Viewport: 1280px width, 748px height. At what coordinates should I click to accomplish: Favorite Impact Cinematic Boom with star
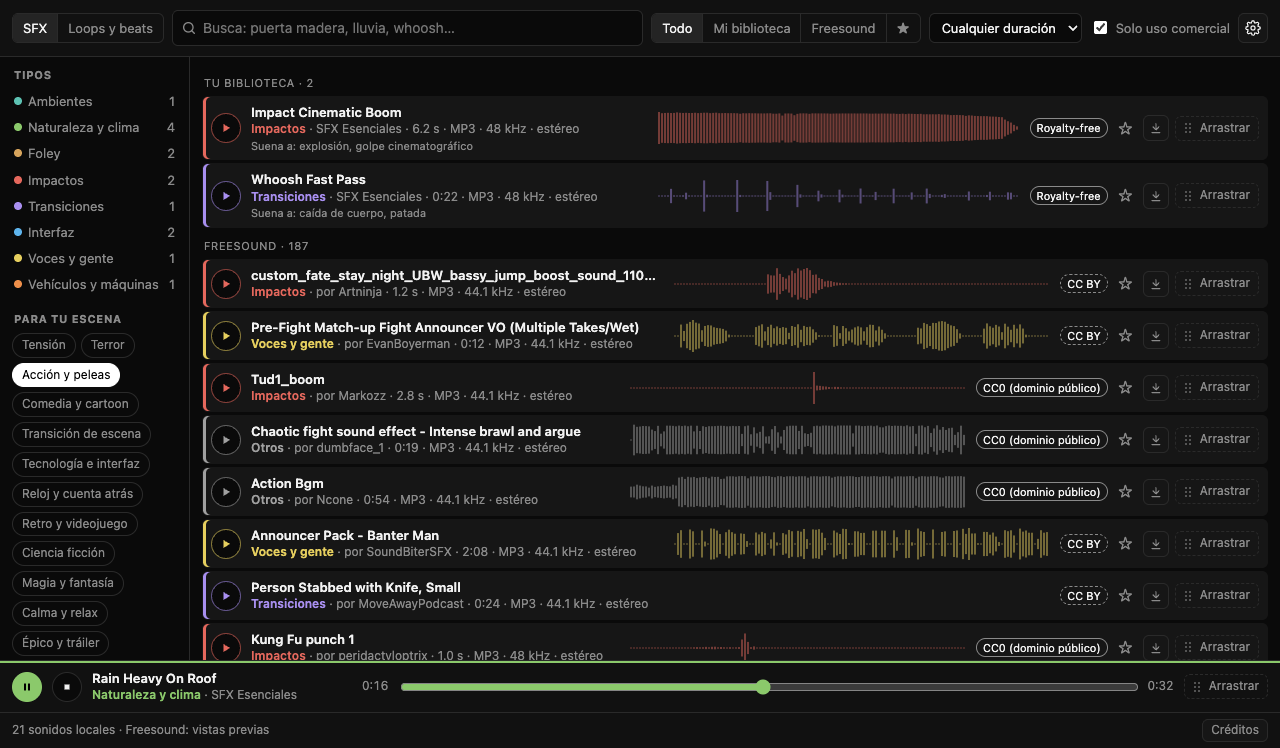pos(1125,128)
